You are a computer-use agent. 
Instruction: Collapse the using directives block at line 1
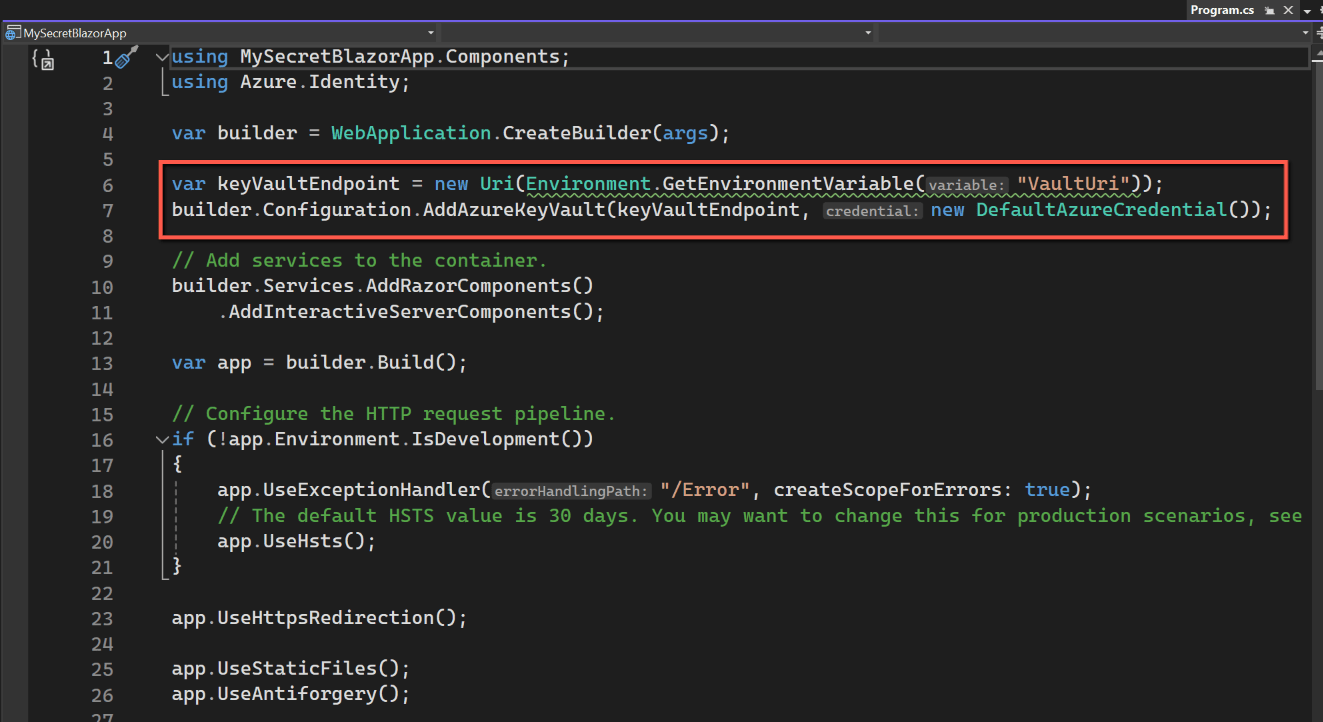pos(162,57)
